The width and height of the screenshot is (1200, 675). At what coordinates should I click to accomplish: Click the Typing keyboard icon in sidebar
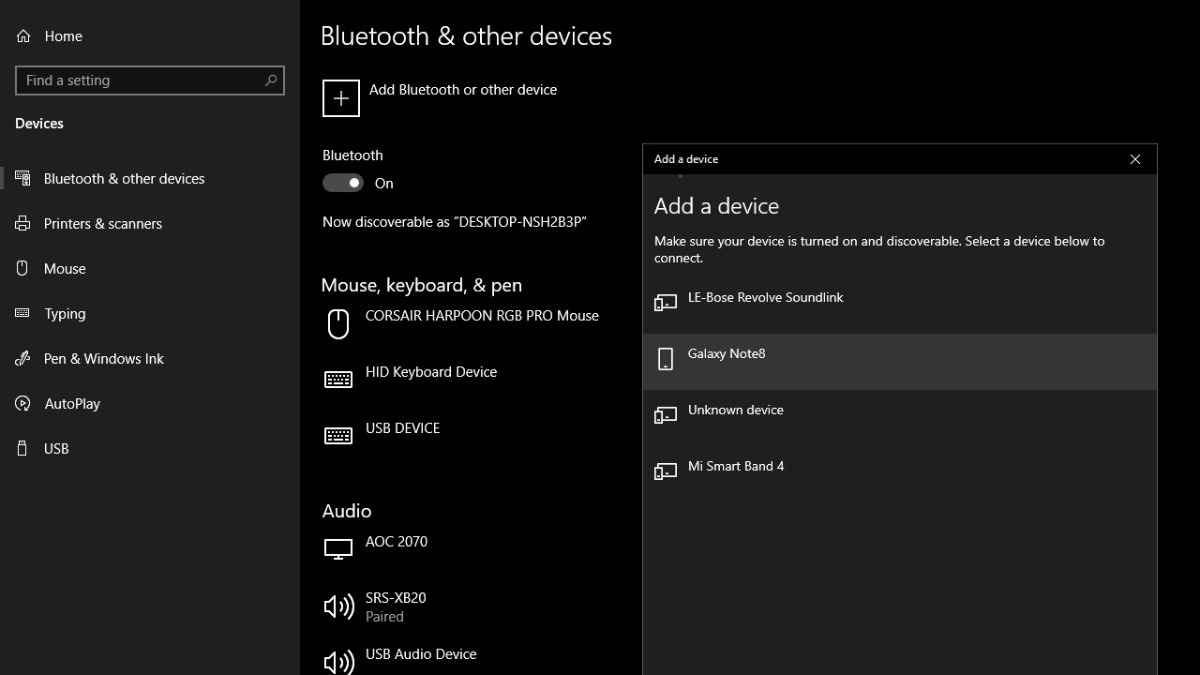(x=23, y=314)
